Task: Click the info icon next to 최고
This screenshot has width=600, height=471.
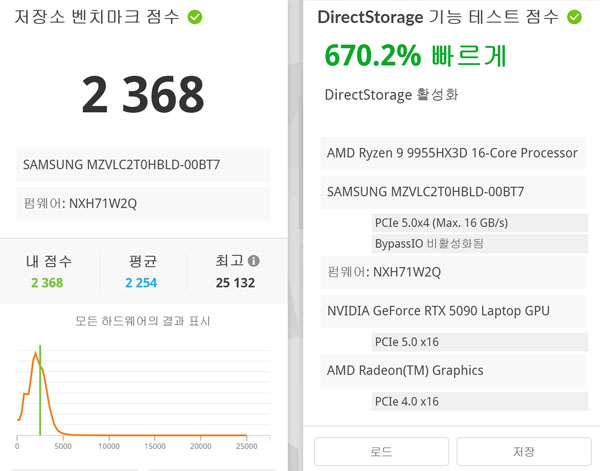Action: (x=254, y=261)
